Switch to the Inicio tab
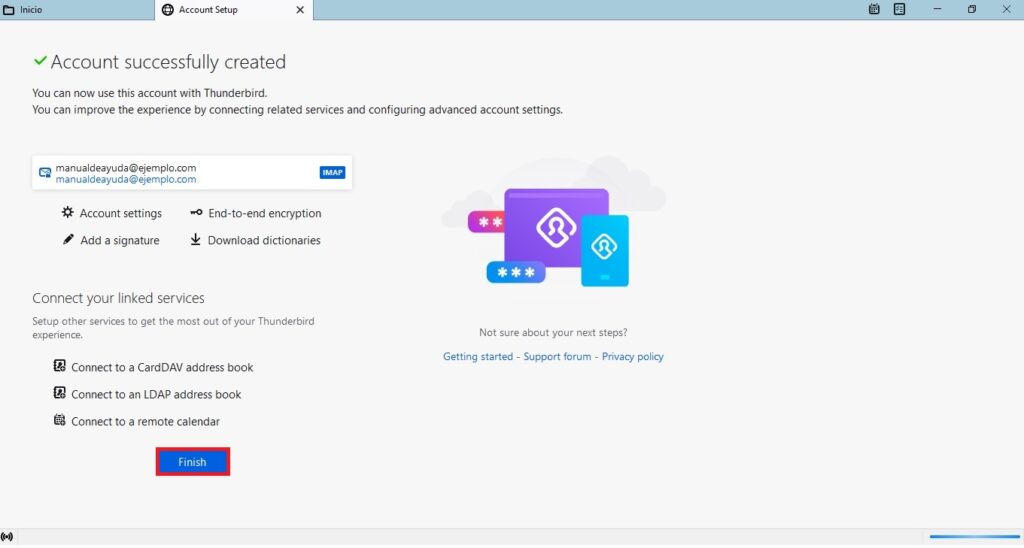 (x=77, y=10)
